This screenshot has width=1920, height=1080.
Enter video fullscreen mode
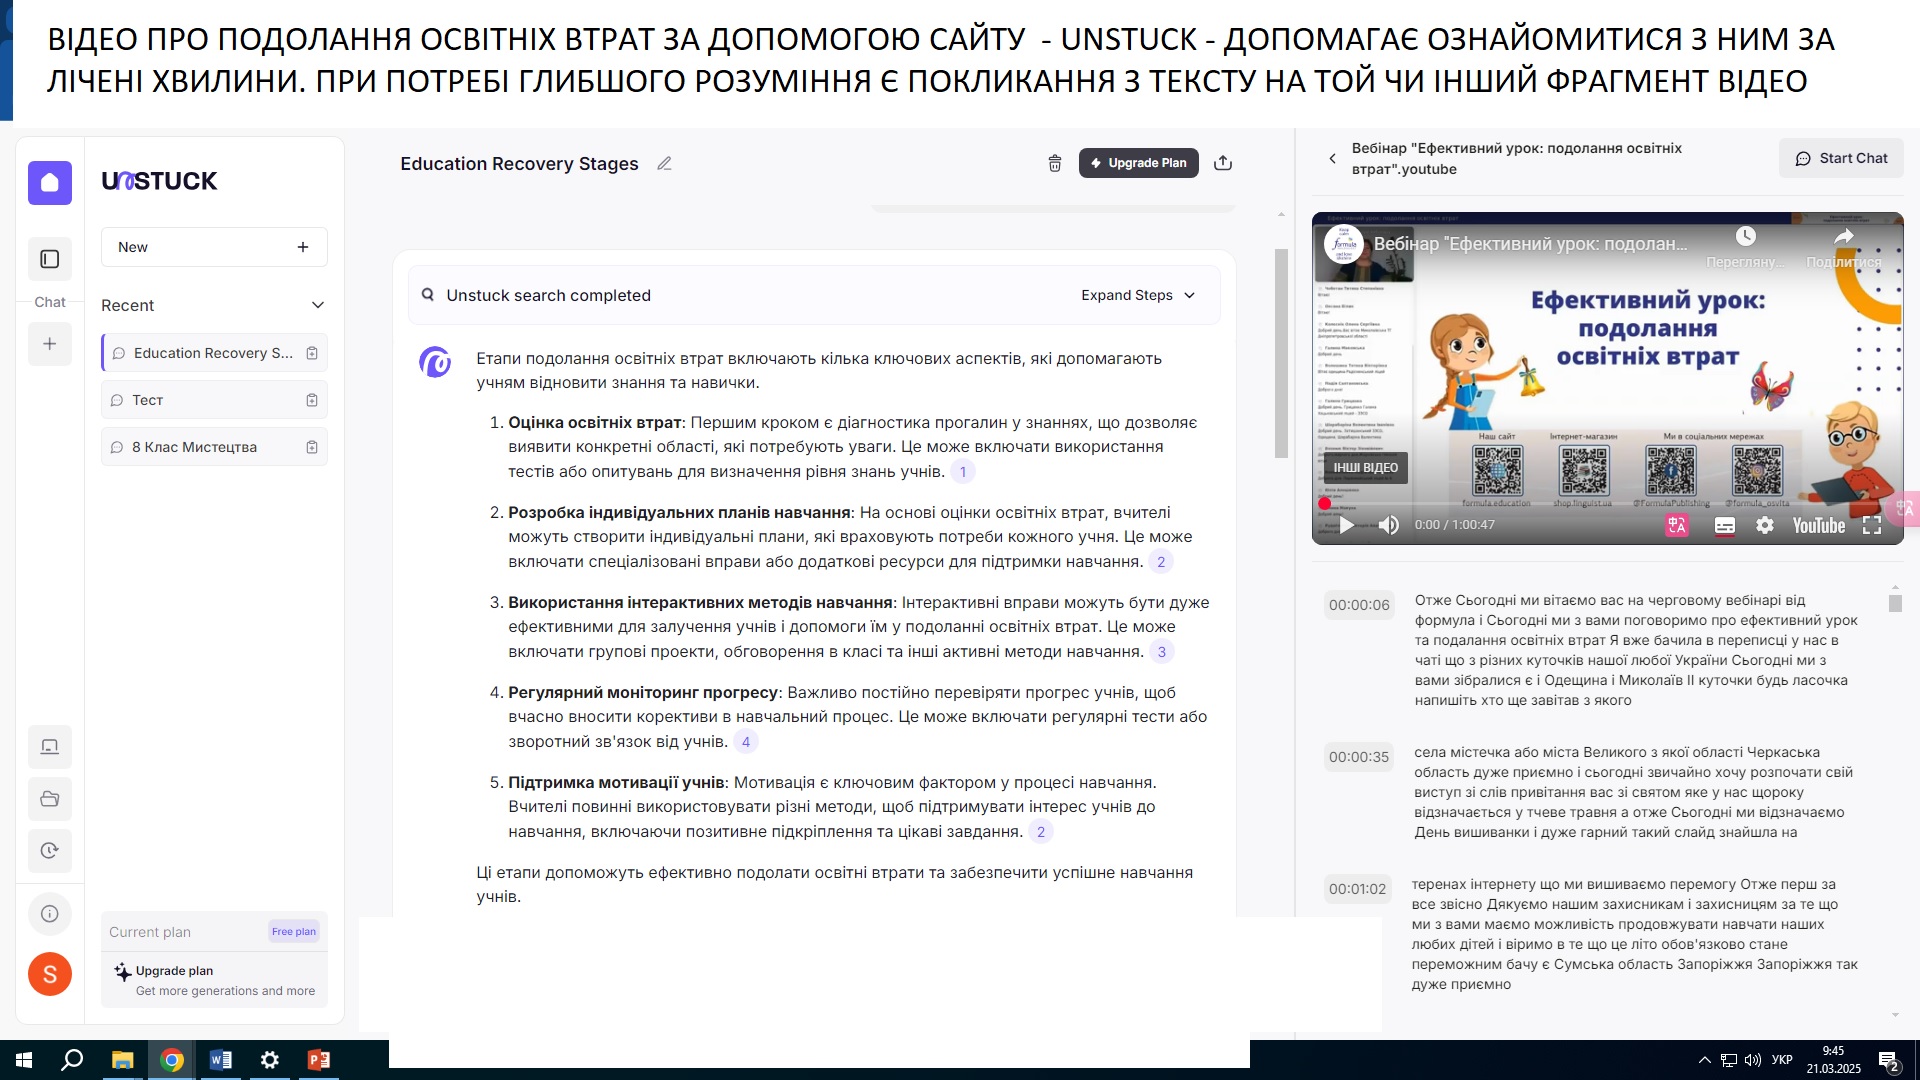[x=1872, y=525]
